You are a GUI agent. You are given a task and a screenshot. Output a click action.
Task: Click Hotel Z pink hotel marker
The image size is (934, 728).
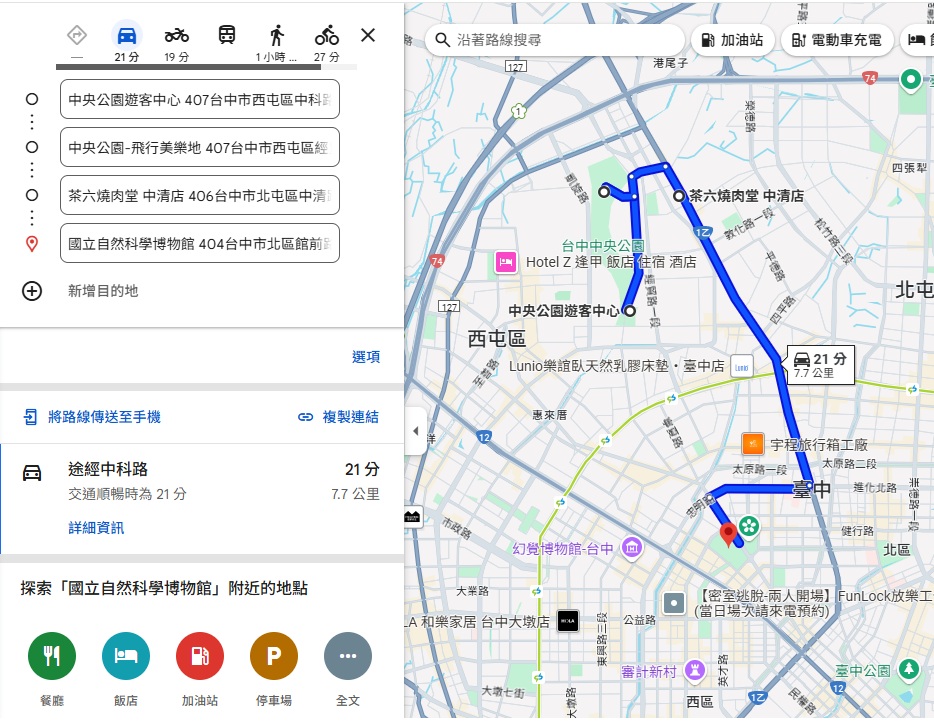[506, 262]
